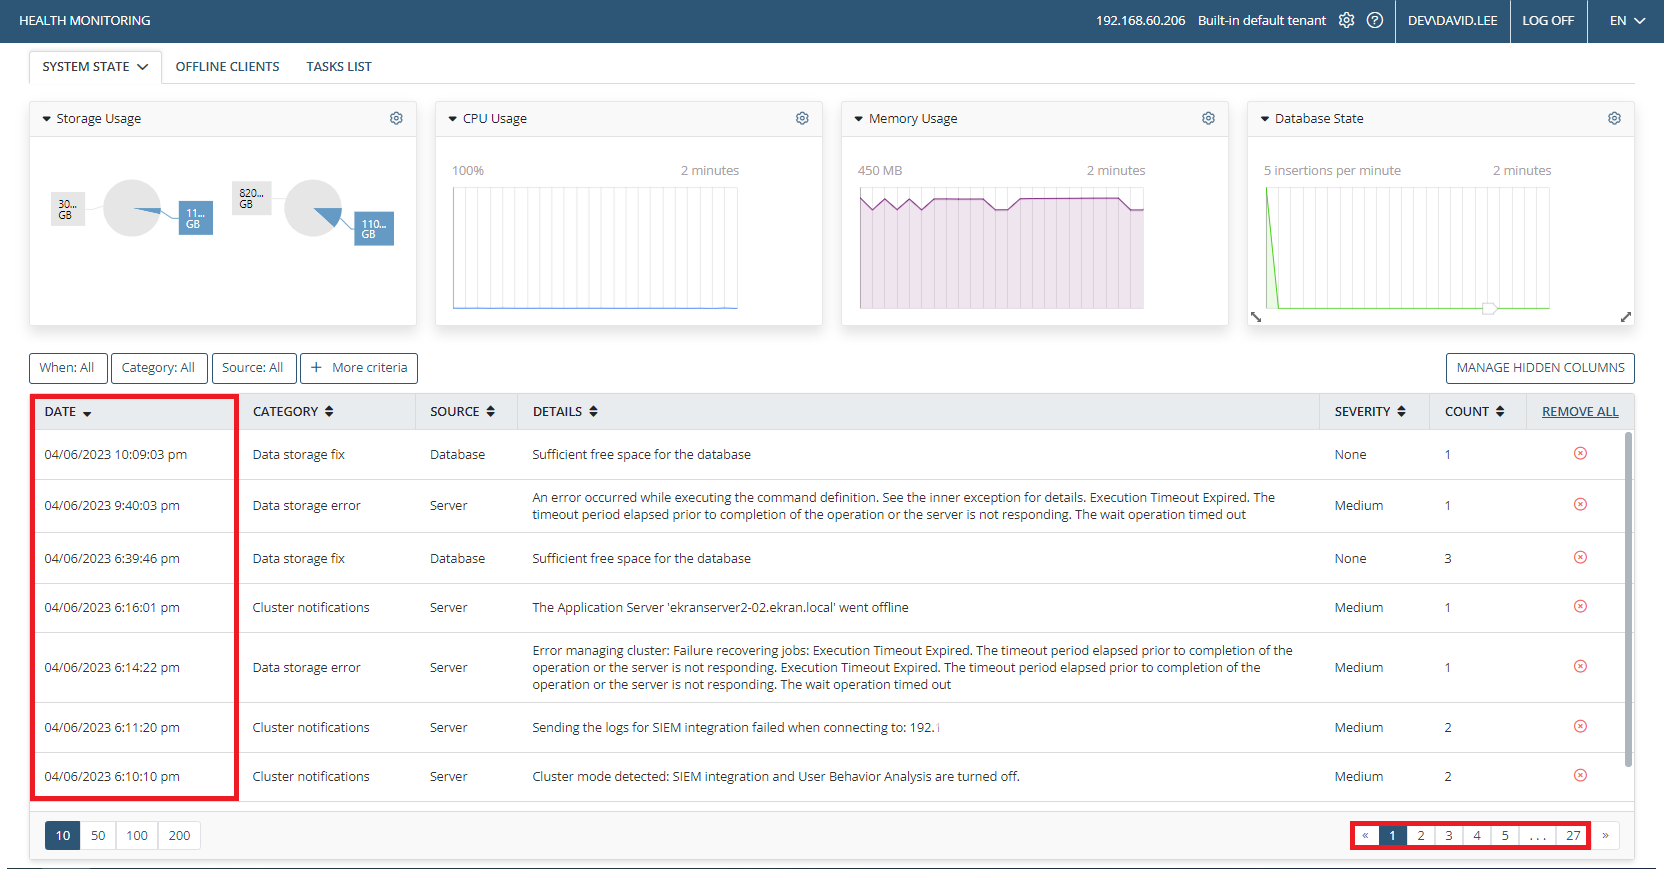Remove the first Data storage fix row
Viewport: 1664px width, 869px height.
pos(1580,453)
